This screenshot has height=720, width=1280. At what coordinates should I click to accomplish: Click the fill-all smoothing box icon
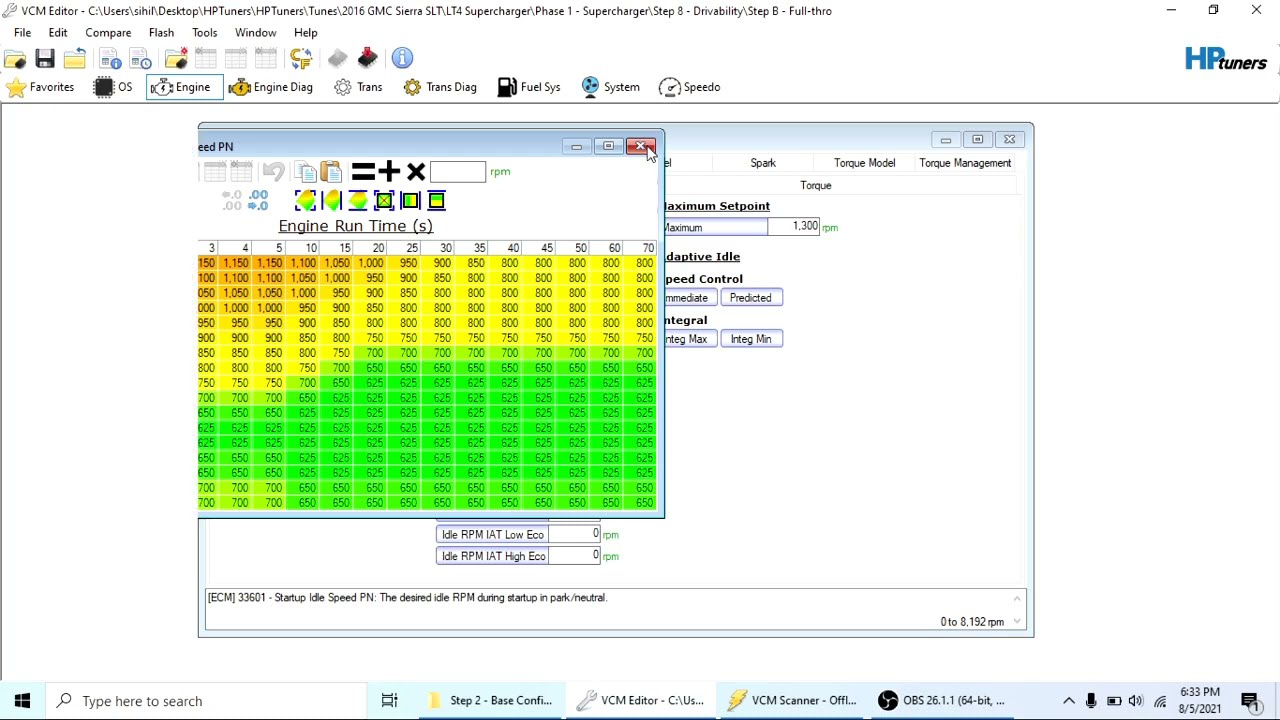[x=384, y=201]
